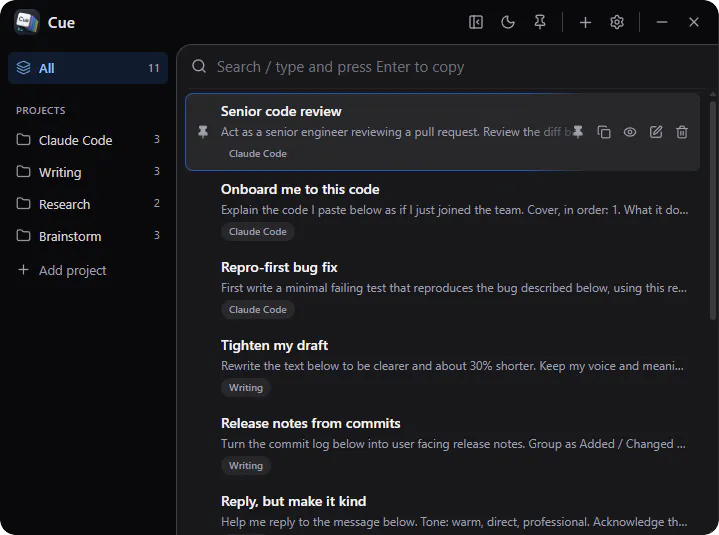Screen dimensions: 719x535
Task: Click the plus icon beside Add project
Action: tap(23, 270)
